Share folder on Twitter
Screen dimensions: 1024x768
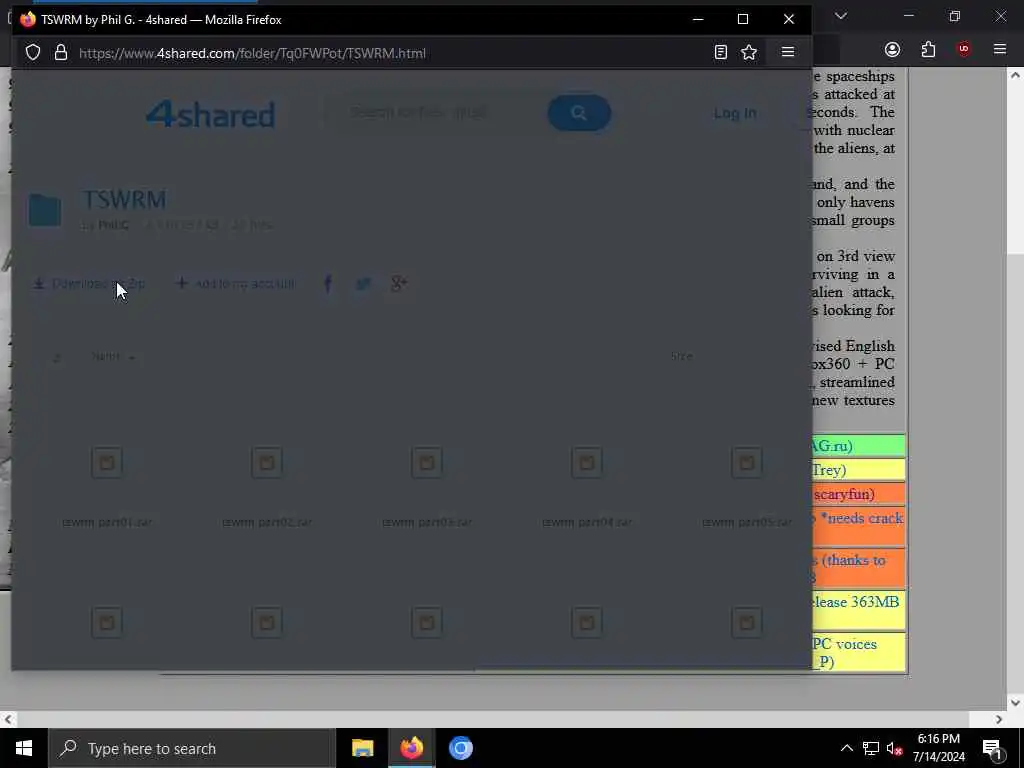(363, 283)
